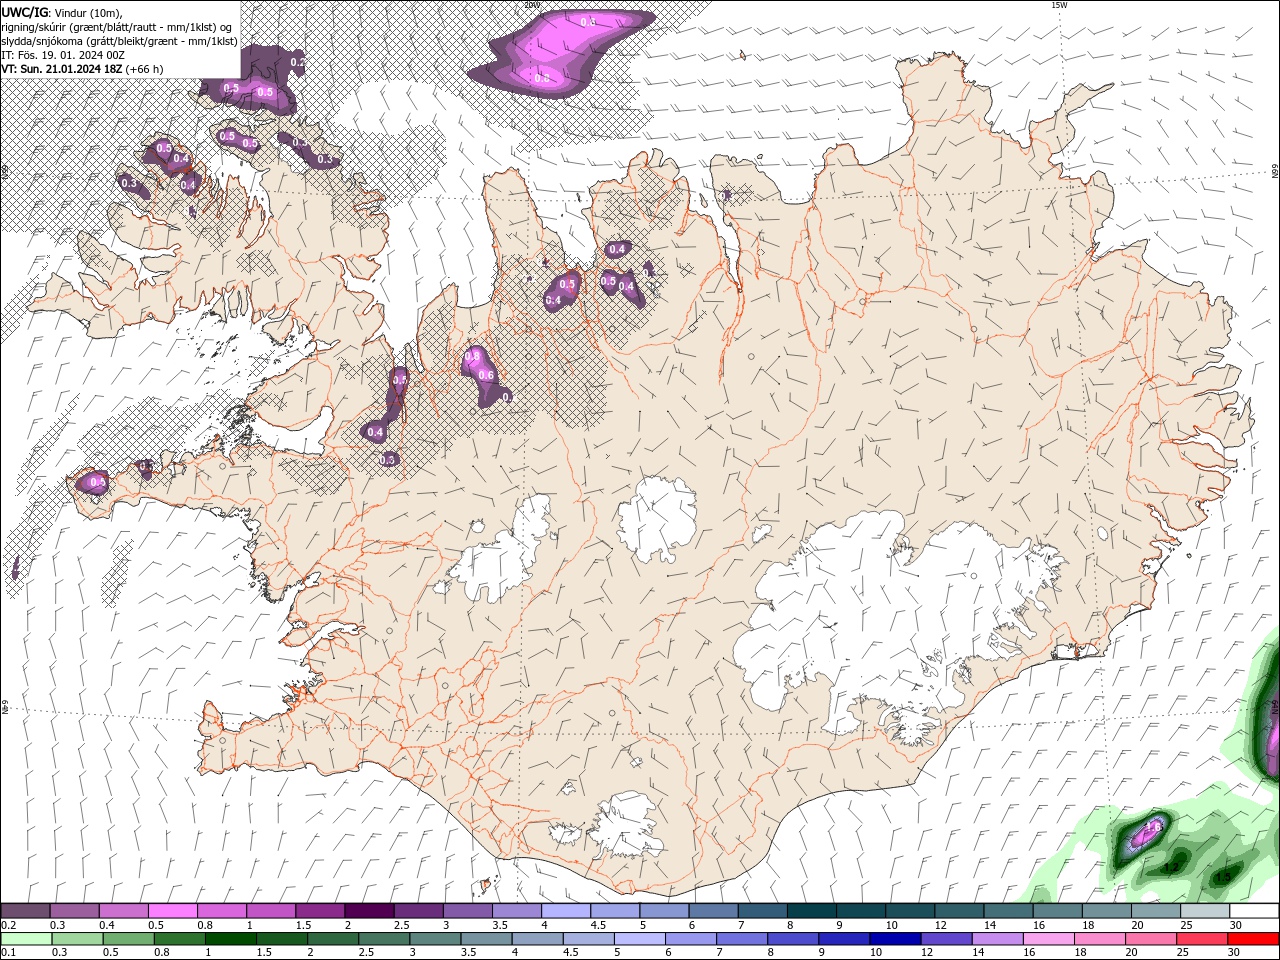Select the dark teal snow swatch labeled 9
The width and height of the screenshot is (1280, 960).
click(860, 911)
